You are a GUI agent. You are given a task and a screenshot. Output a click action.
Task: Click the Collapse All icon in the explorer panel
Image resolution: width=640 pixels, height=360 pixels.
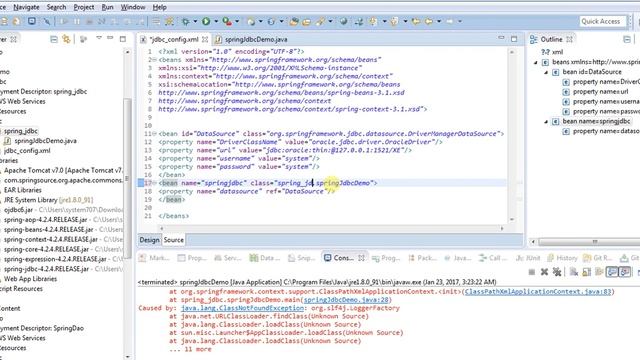point(53,39)
